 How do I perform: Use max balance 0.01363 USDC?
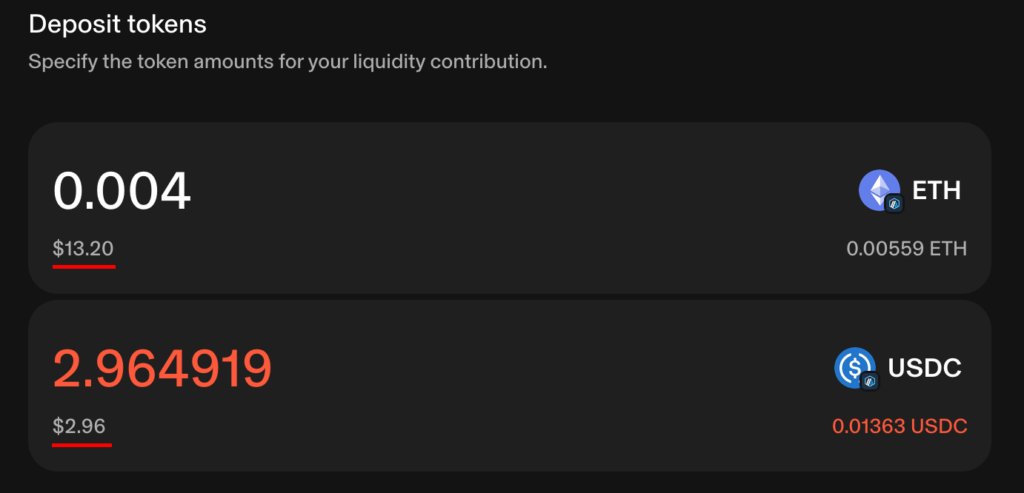pyautogui.click(x=899, y=427)
